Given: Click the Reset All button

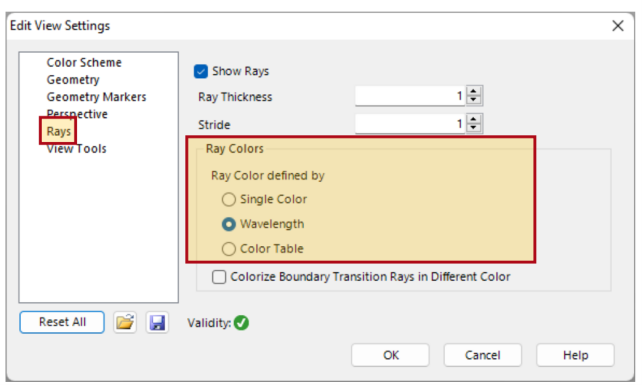Looking at the screenshot, I should coord(62,322).
